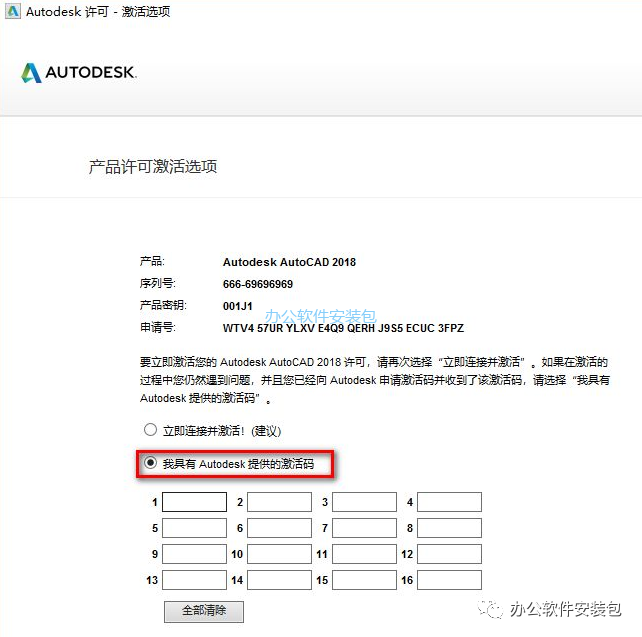Click activation code field 4

[450, 502]
